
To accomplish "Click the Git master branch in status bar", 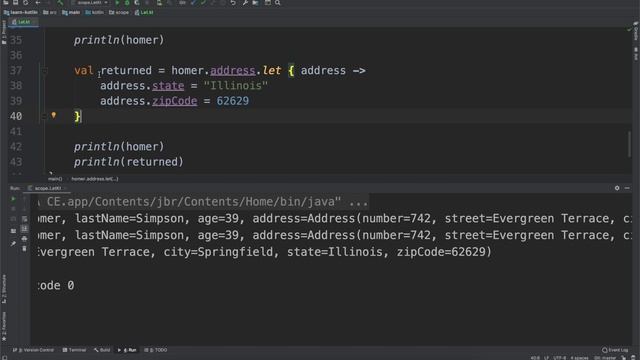I will point(605,358).
